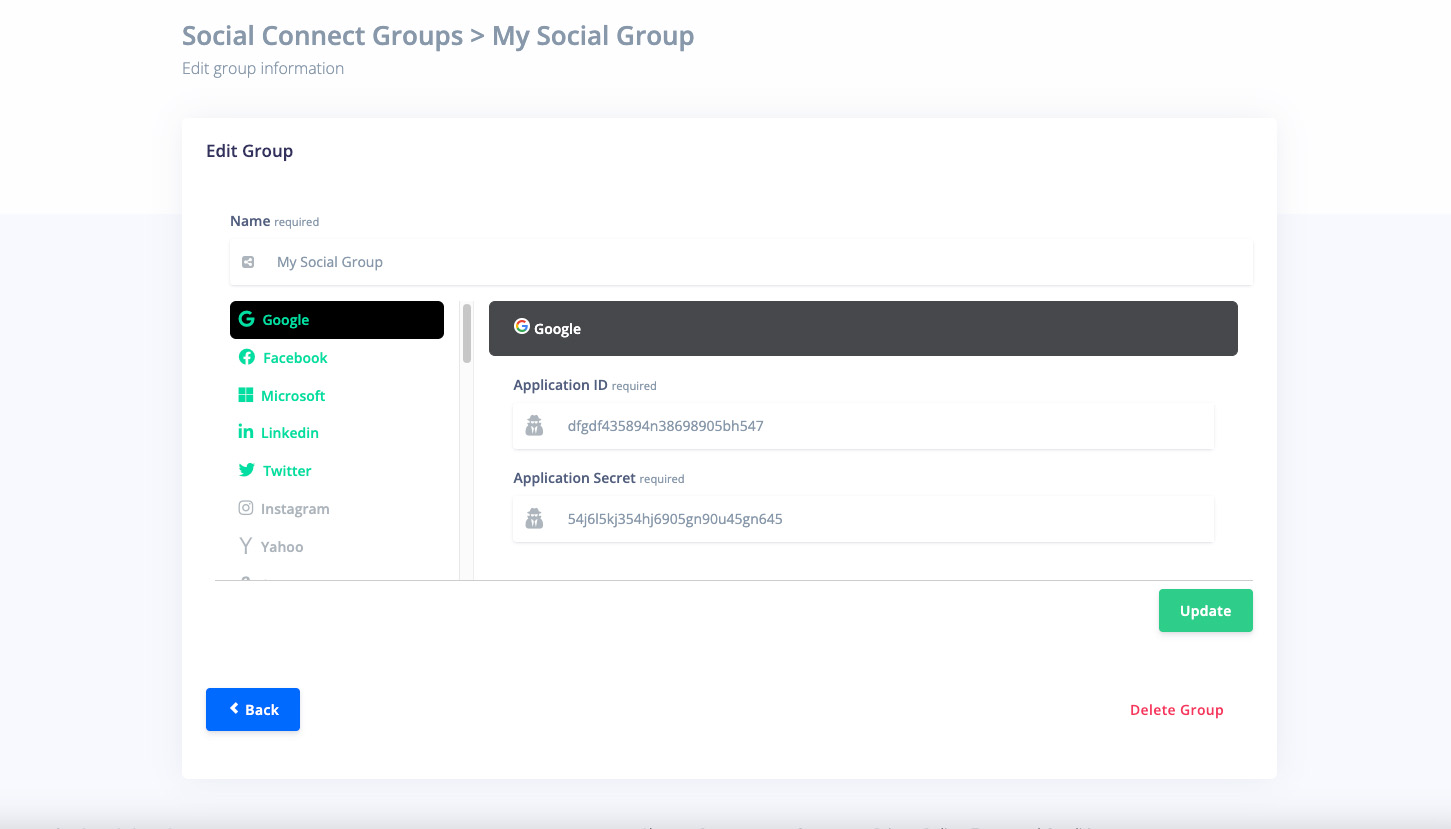The image size is (1451, 829).
Task: Click the provider list scrollbar thumb
Action: [467, 333]
